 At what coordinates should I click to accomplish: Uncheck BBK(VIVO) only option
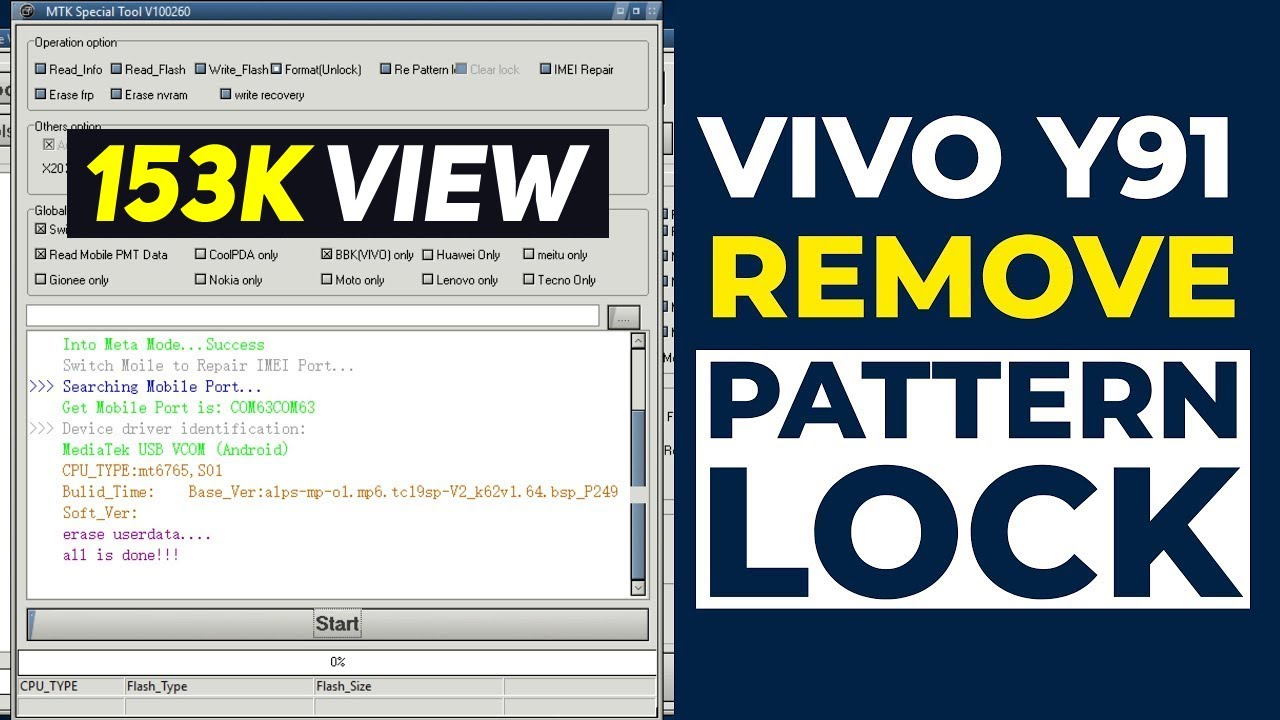pyautogui.click(x=327, y=255)
